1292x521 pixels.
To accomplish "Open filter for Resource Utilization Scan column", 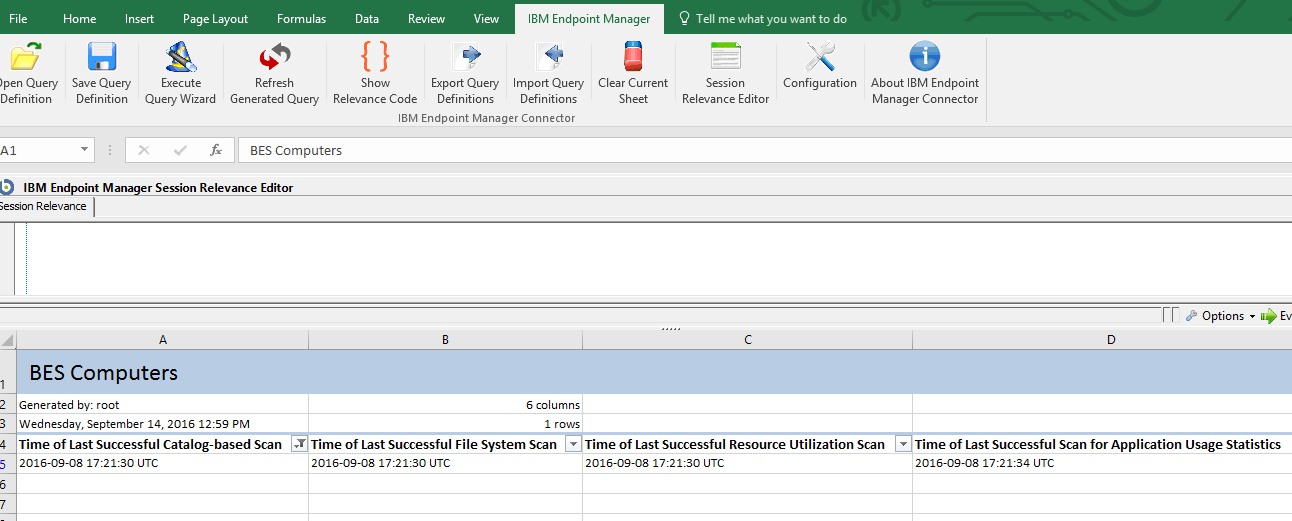I will coord(903,444).
